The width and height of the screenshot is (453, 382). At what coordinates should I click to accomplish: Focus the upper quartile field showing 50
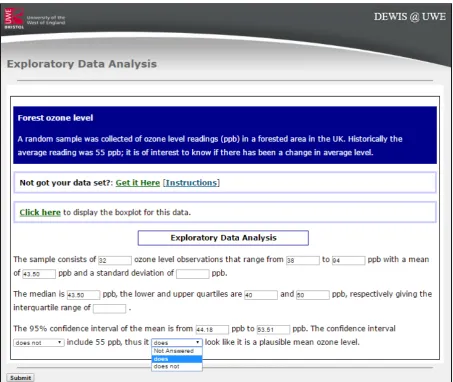[x=313, y=295]
